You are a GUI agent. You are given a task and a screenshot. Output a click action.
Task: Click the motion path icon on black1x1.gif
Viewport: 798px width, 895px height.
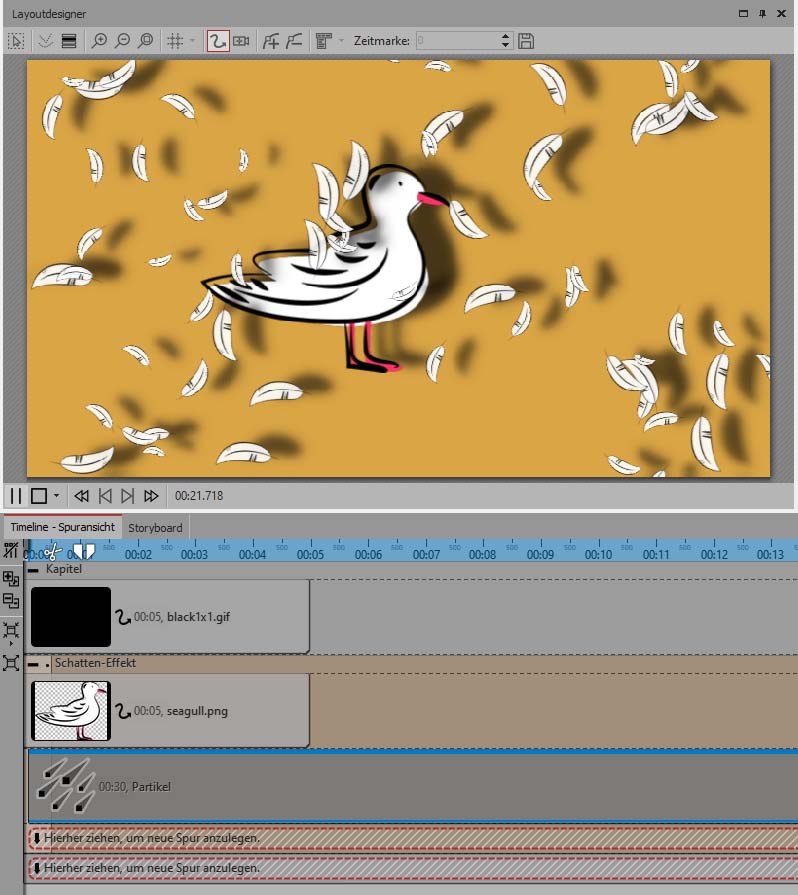pyautogui.click(x=123, y=617)
